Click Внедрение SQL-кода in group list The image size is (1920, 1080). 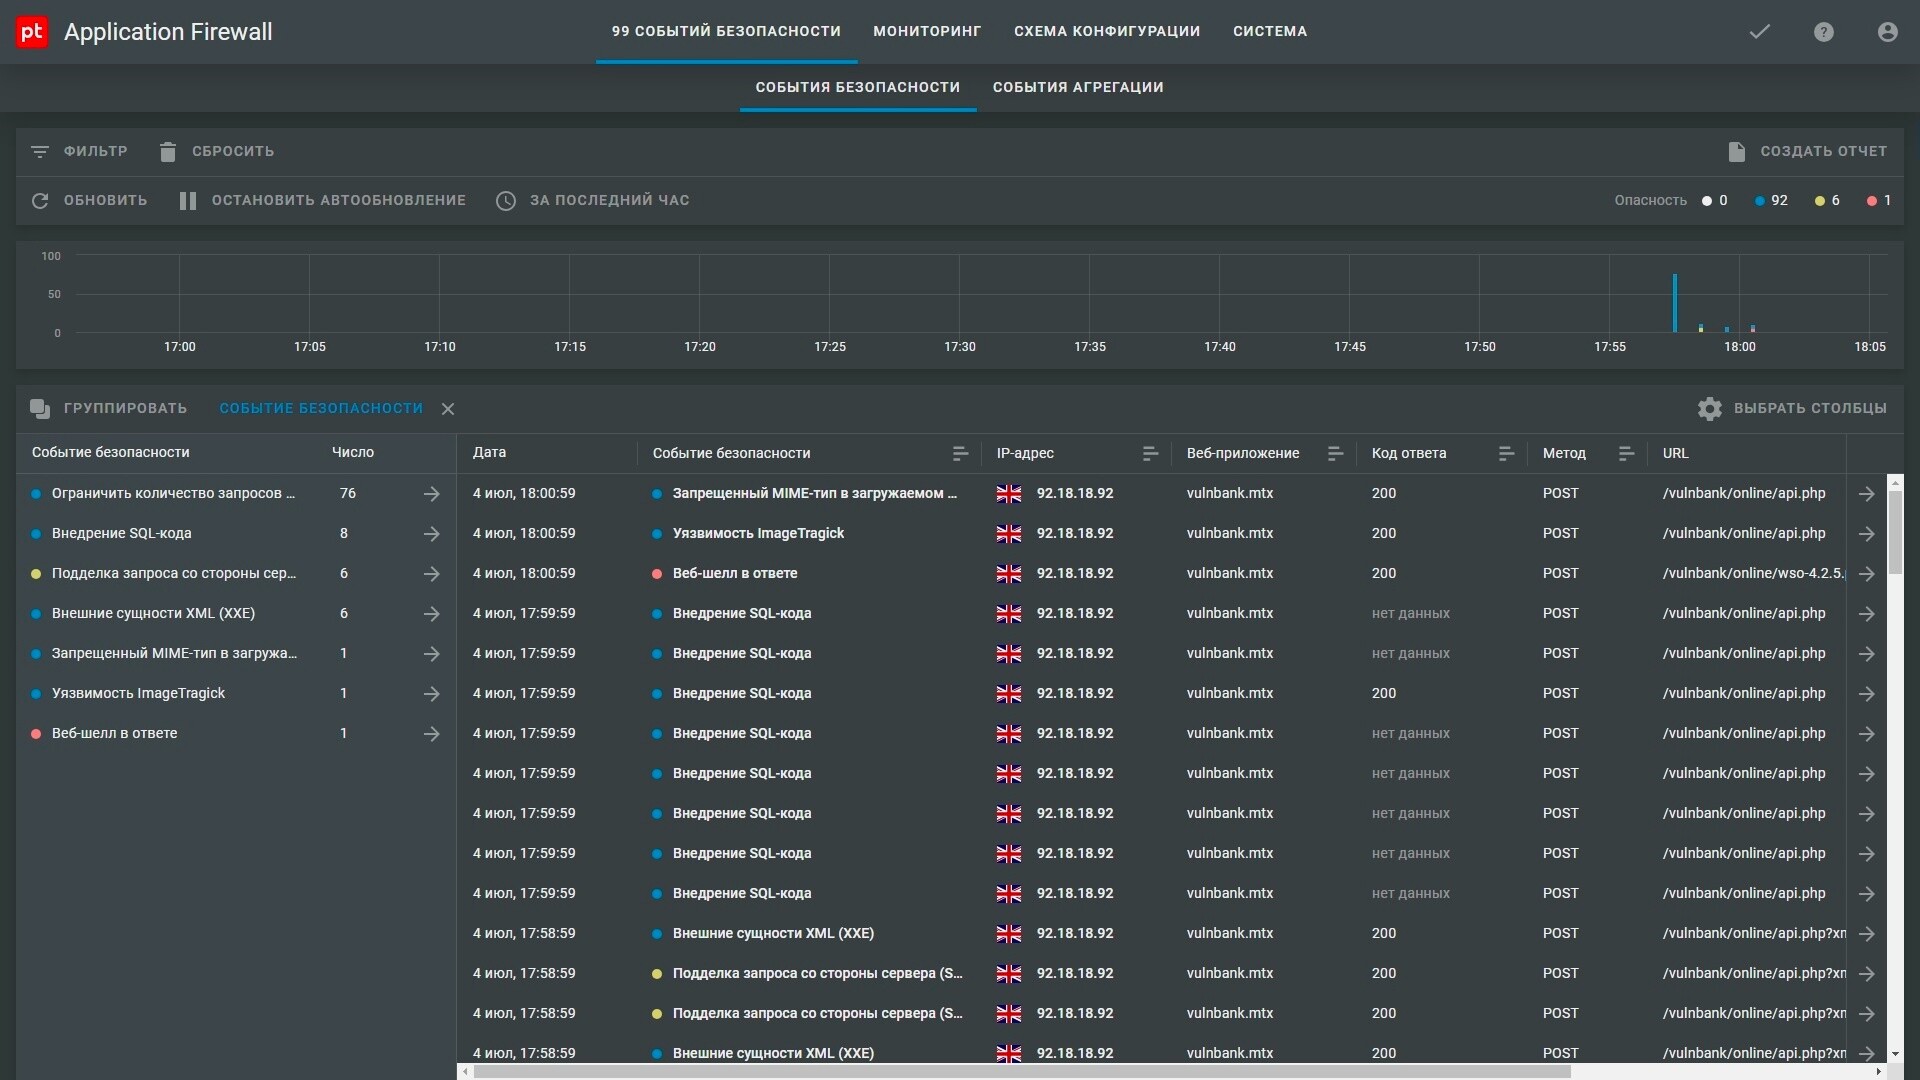(x=121, y=534)
